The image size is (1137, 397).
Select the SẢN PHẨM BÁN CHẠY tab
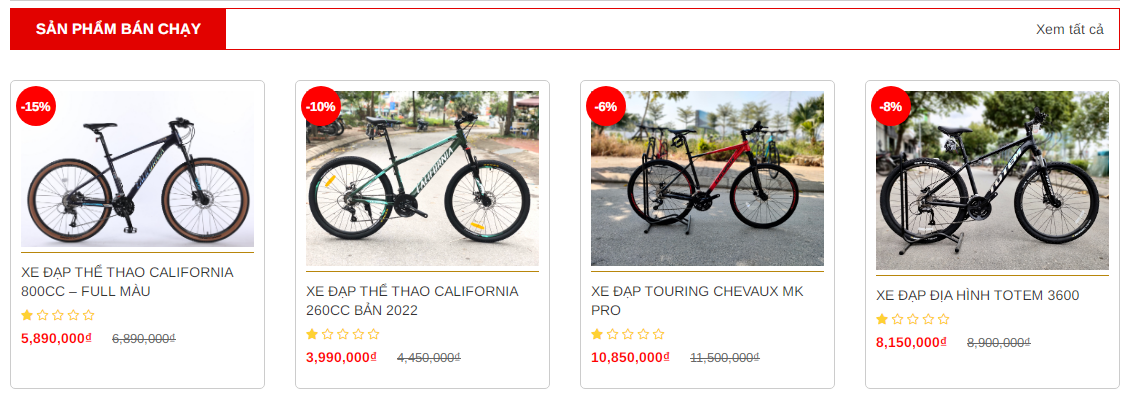(118, 29)
